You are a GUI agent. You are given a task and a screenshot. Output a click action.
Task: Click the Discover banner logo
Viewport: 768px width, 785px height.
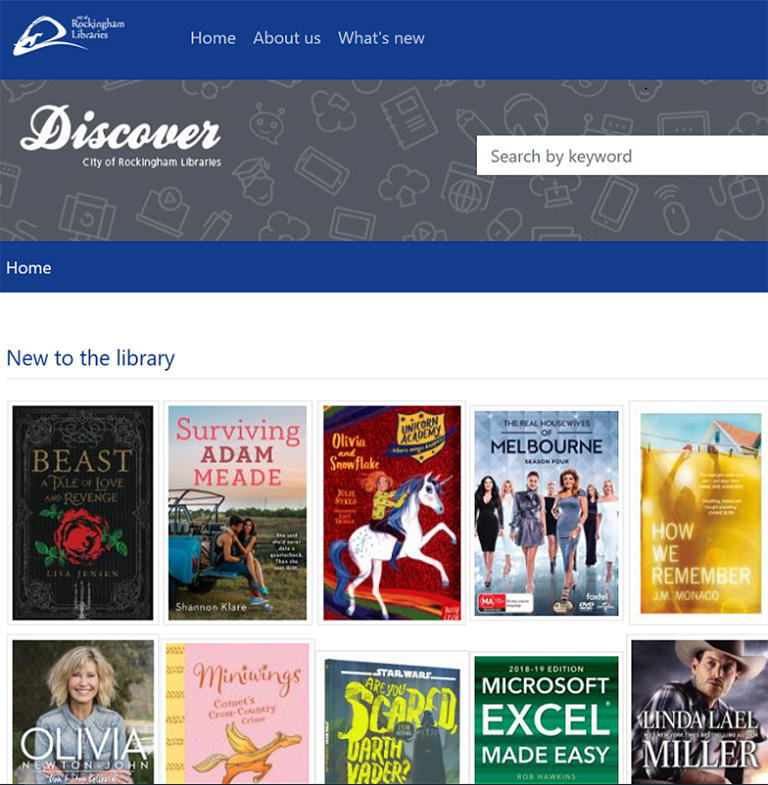pos(121,138)
